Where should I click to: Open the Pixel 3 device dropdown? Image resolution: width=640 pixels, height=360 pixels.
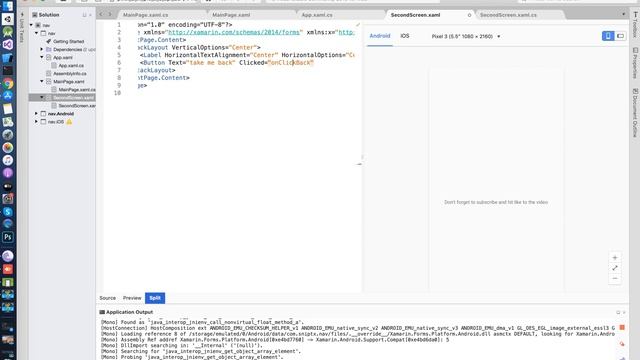click(466, 36)
